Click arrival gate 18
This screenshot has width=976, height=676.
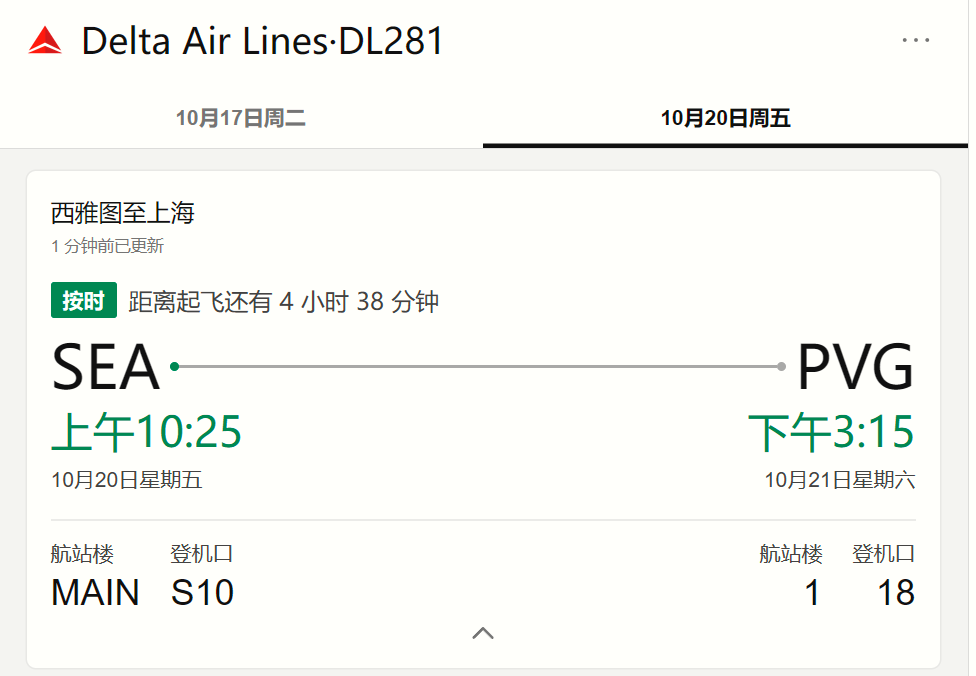click(896, 592)
